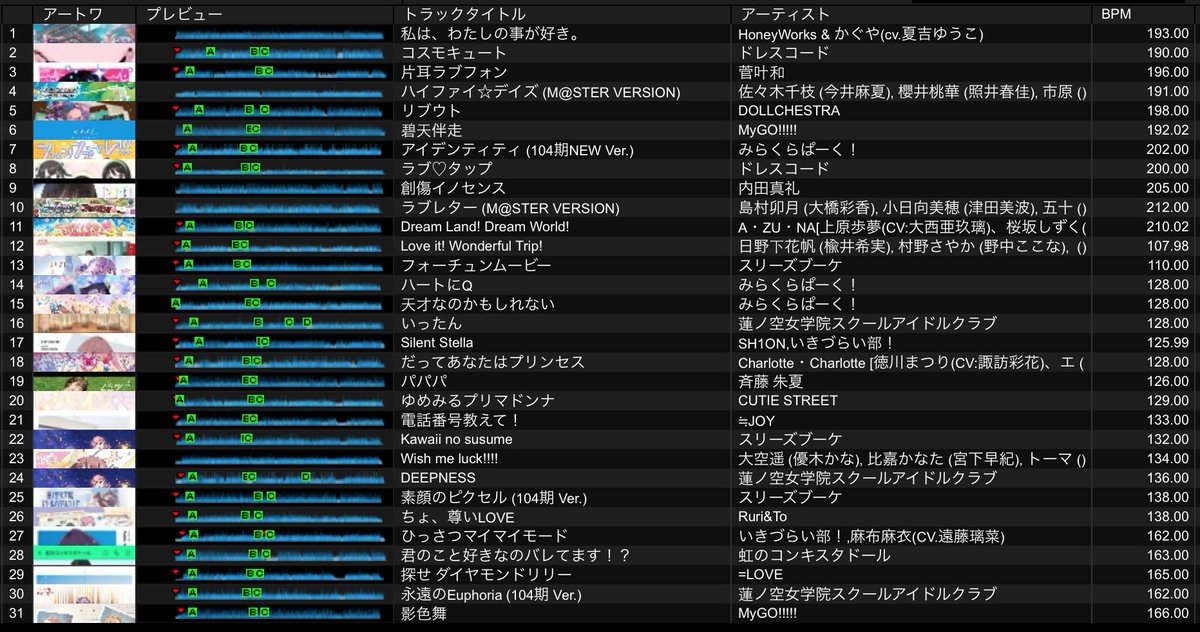This screenshot has width=1200, height=632.
Task: Select track title ゆめみるプリマドンナ
Action: click(477, 400)
